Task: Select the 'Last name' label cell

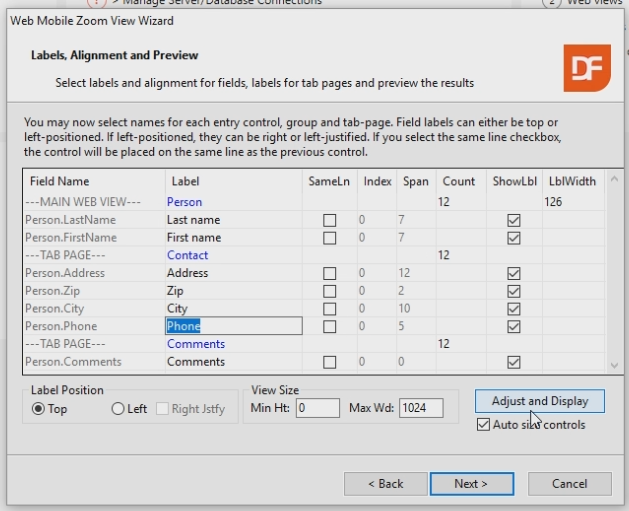Action: pyautogui.click(x=233, y=220)
